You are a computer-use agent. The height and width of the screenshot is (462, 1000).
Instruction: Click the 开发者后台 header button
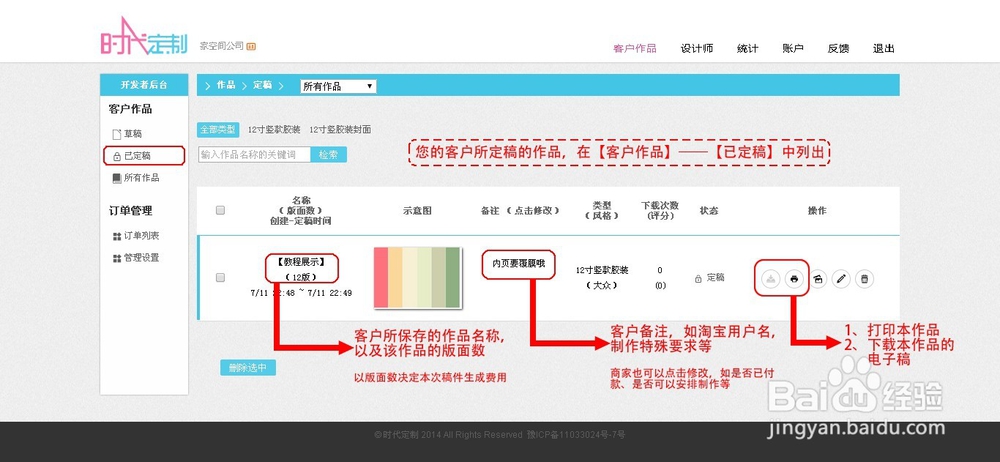[x=144, y=85]
